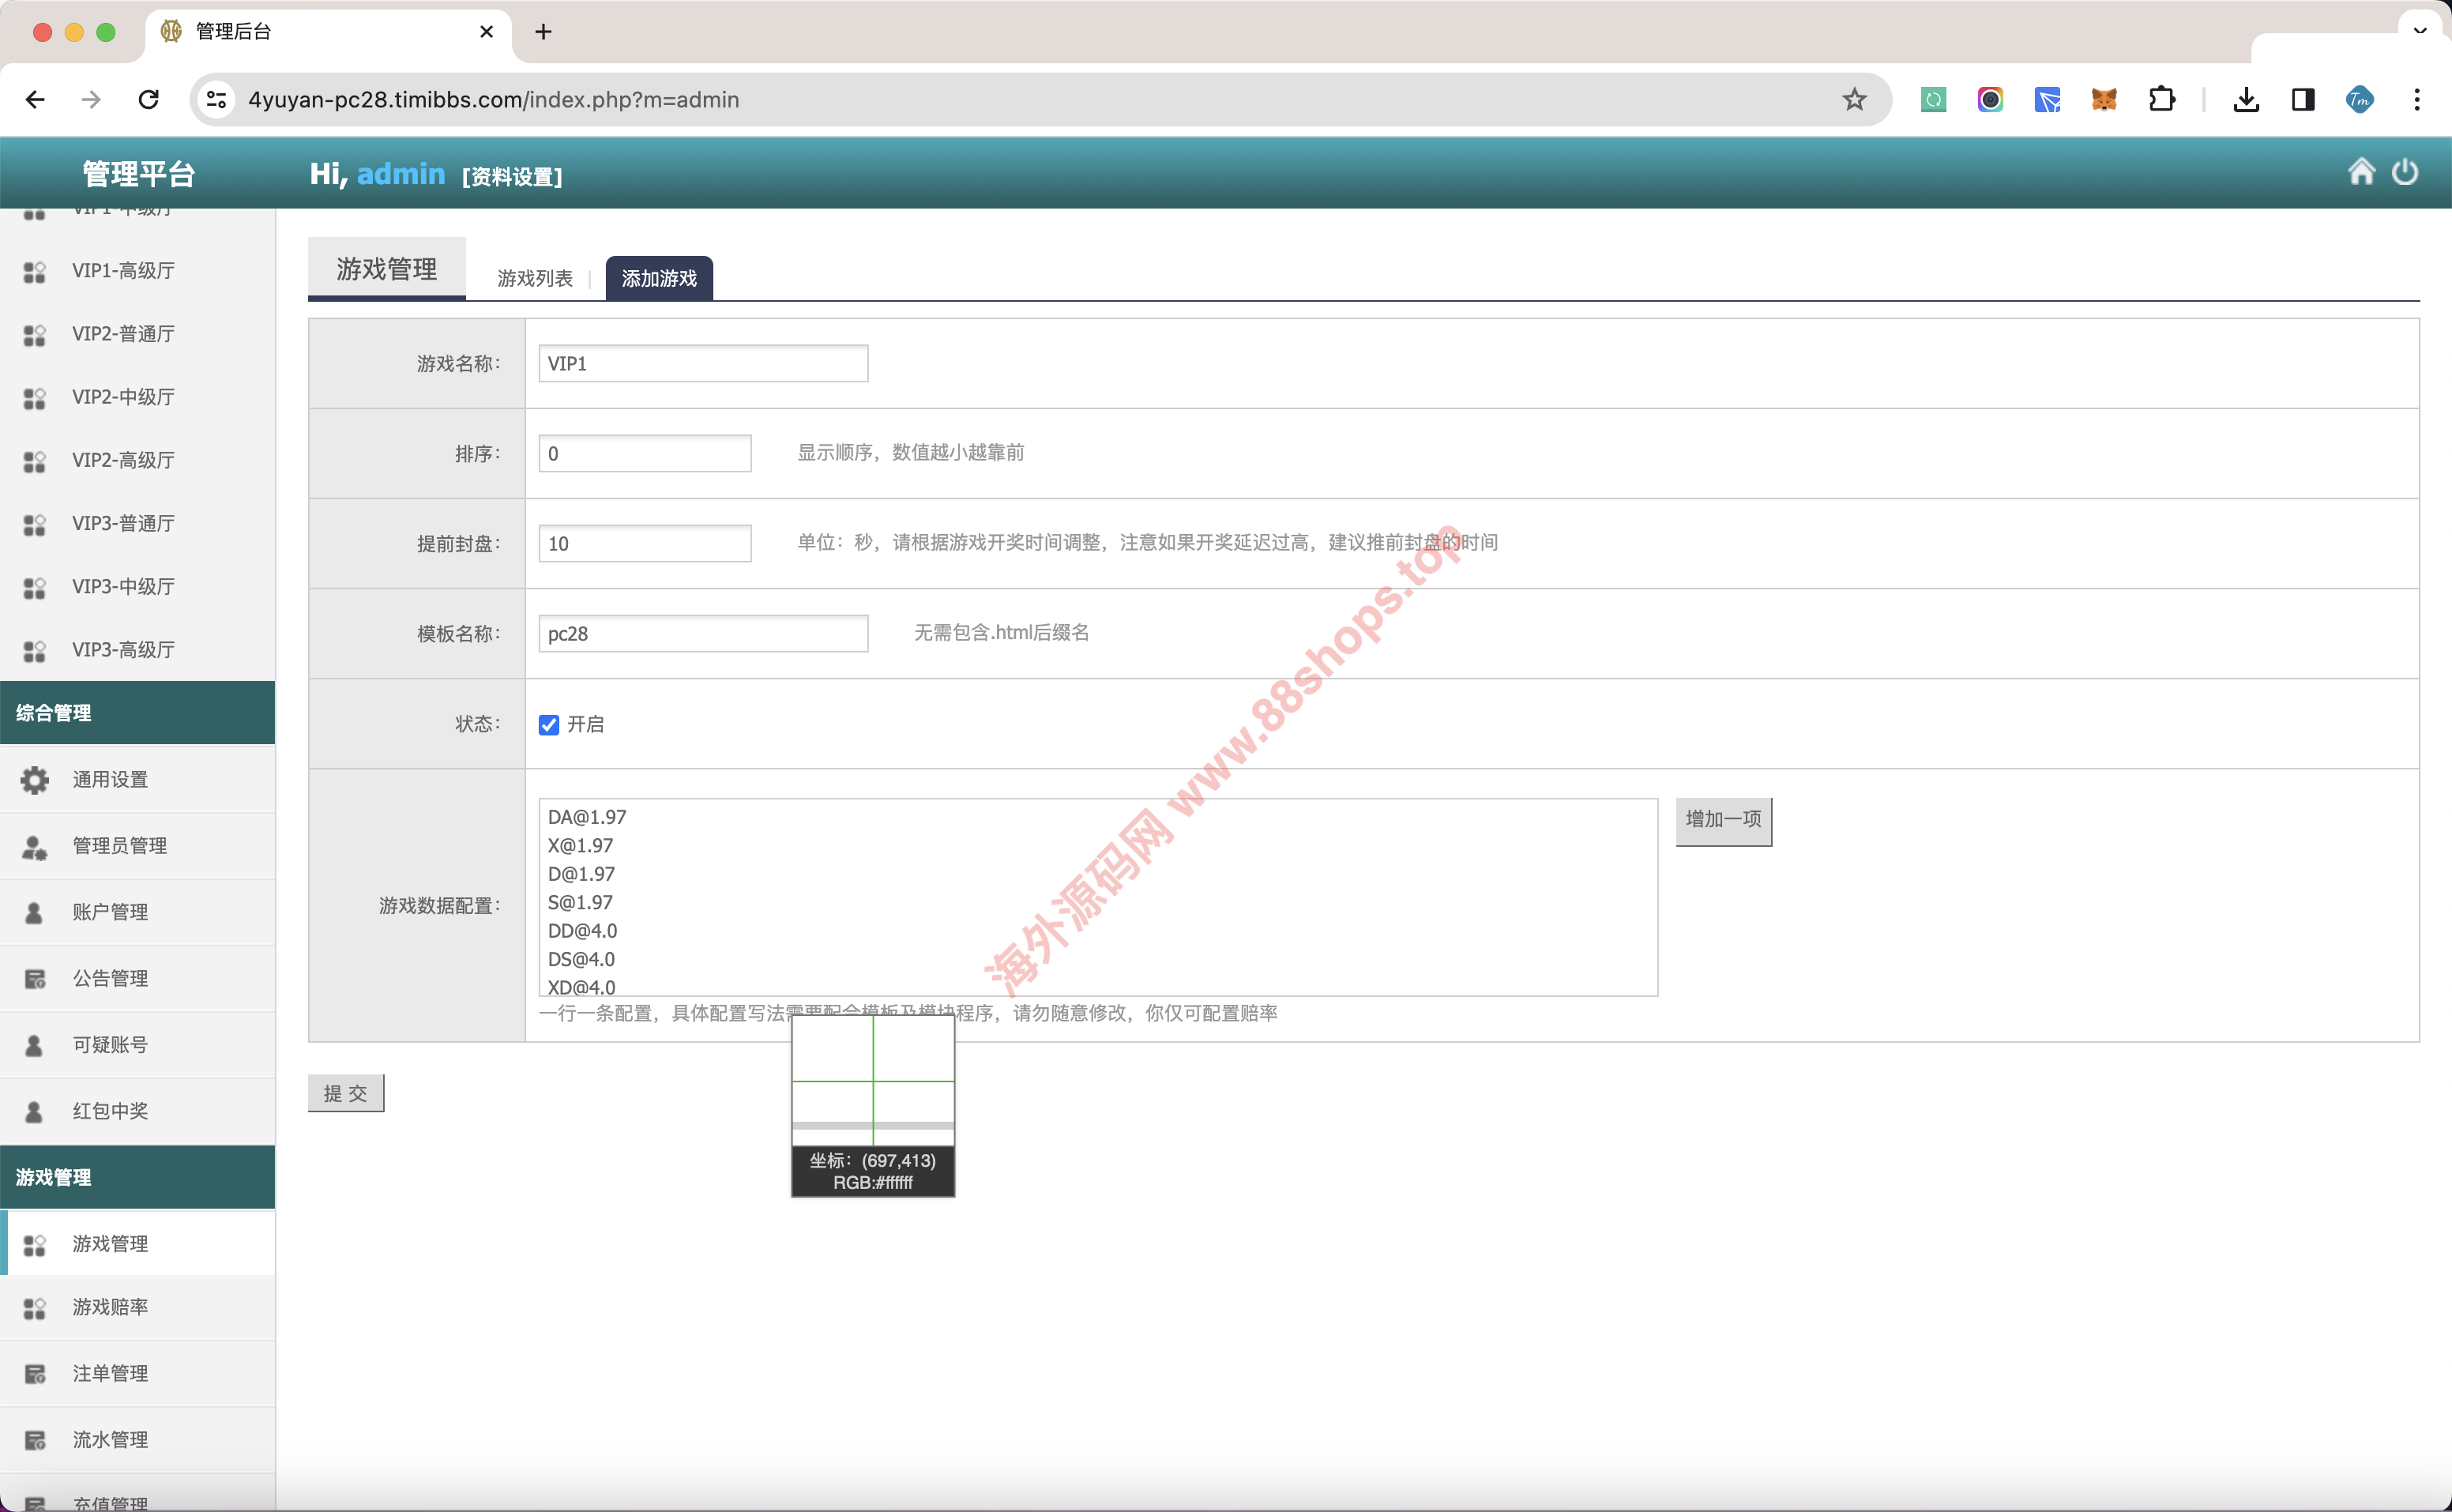The image size is (2452, 1512).
Task: Open the [资料设置] profile link
Action: (512, 177)
